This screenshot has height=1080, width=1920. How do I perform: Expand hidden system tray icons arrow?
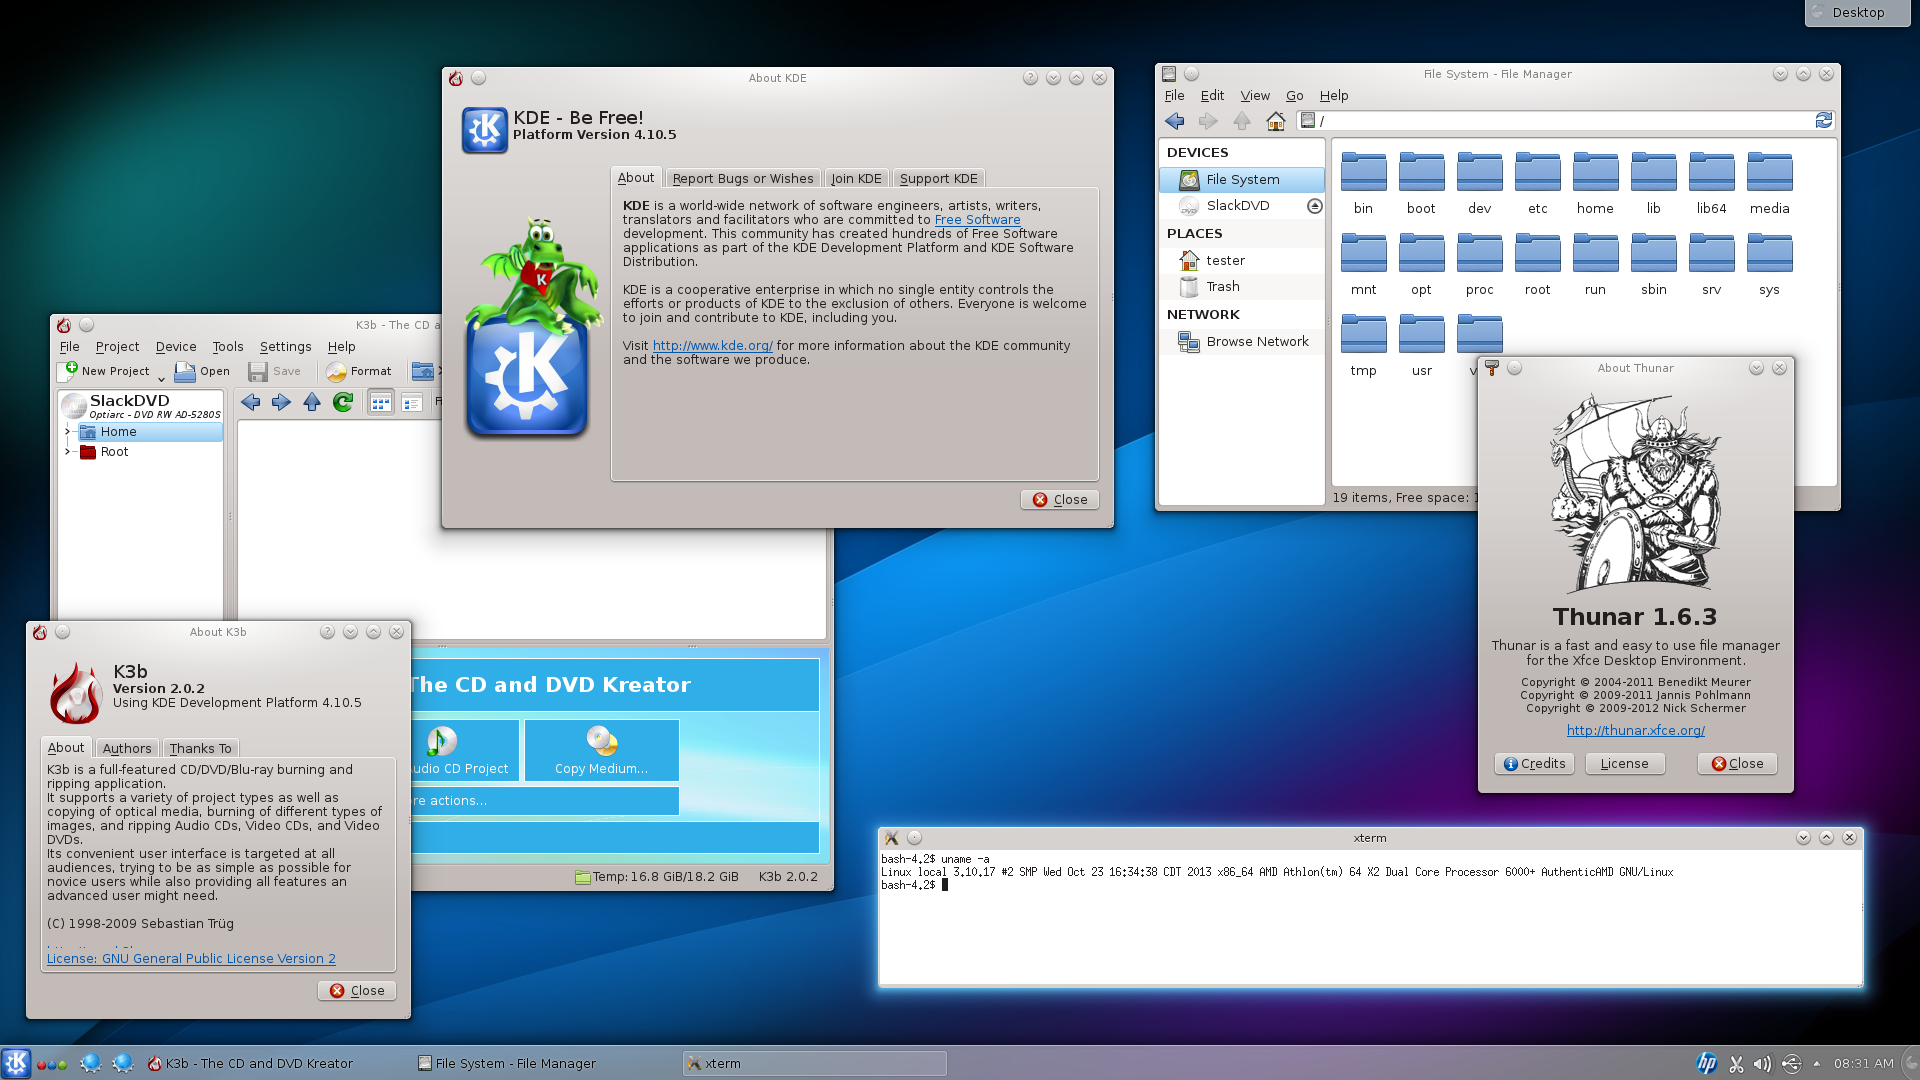pos(1816,1064)
